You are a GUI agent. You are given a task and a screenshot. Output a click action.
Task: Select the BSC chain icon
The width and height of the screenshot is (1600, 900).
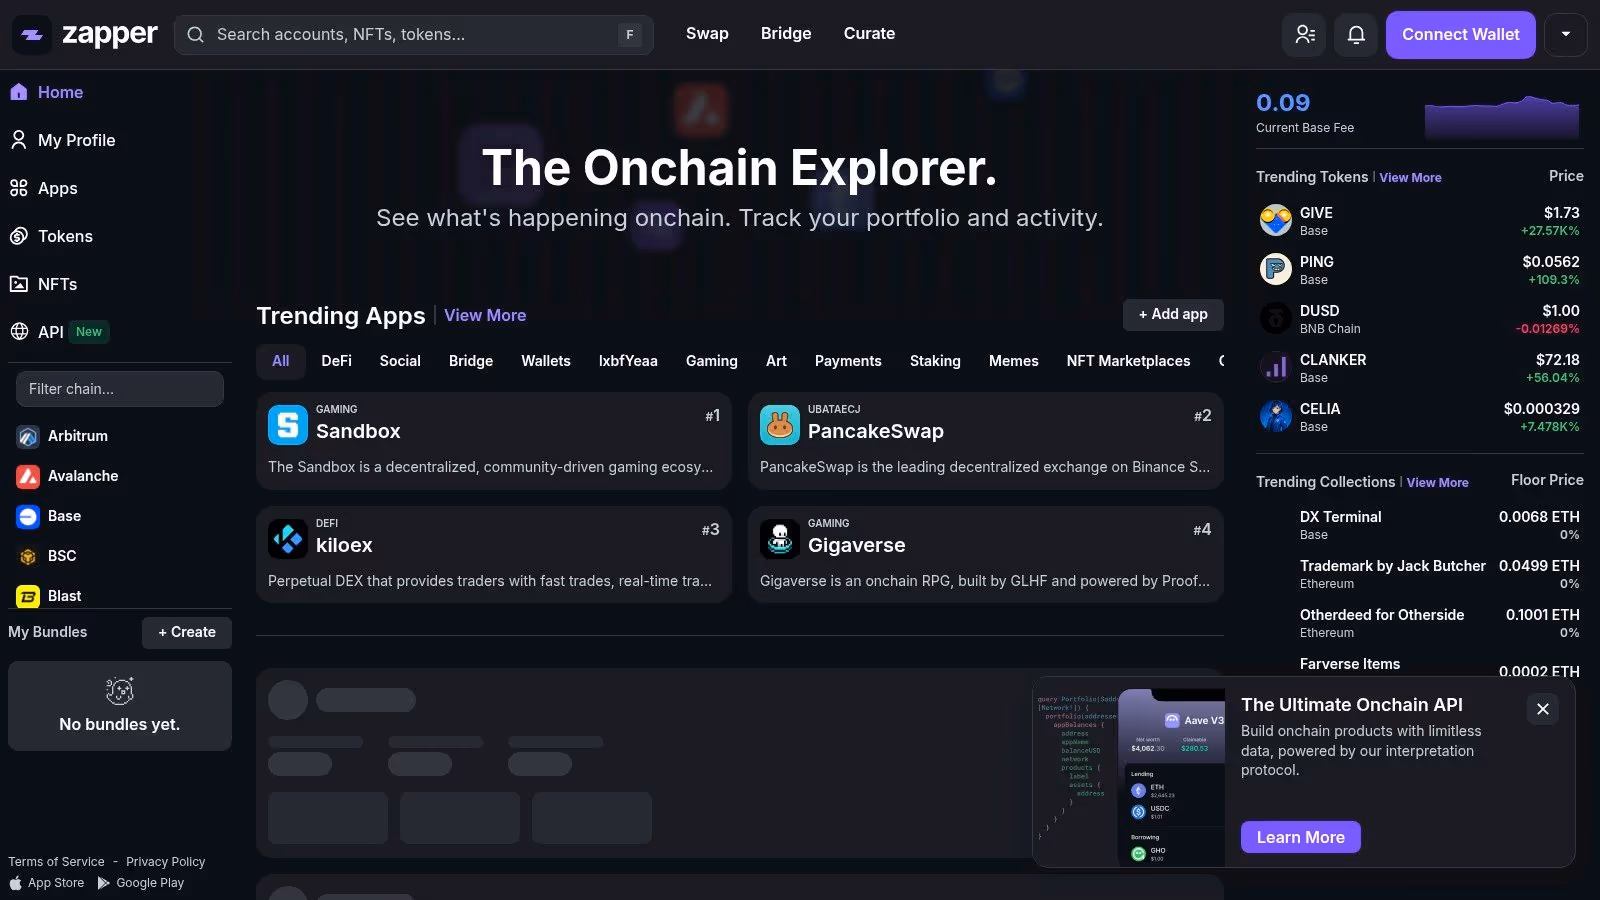coord(28,556)
